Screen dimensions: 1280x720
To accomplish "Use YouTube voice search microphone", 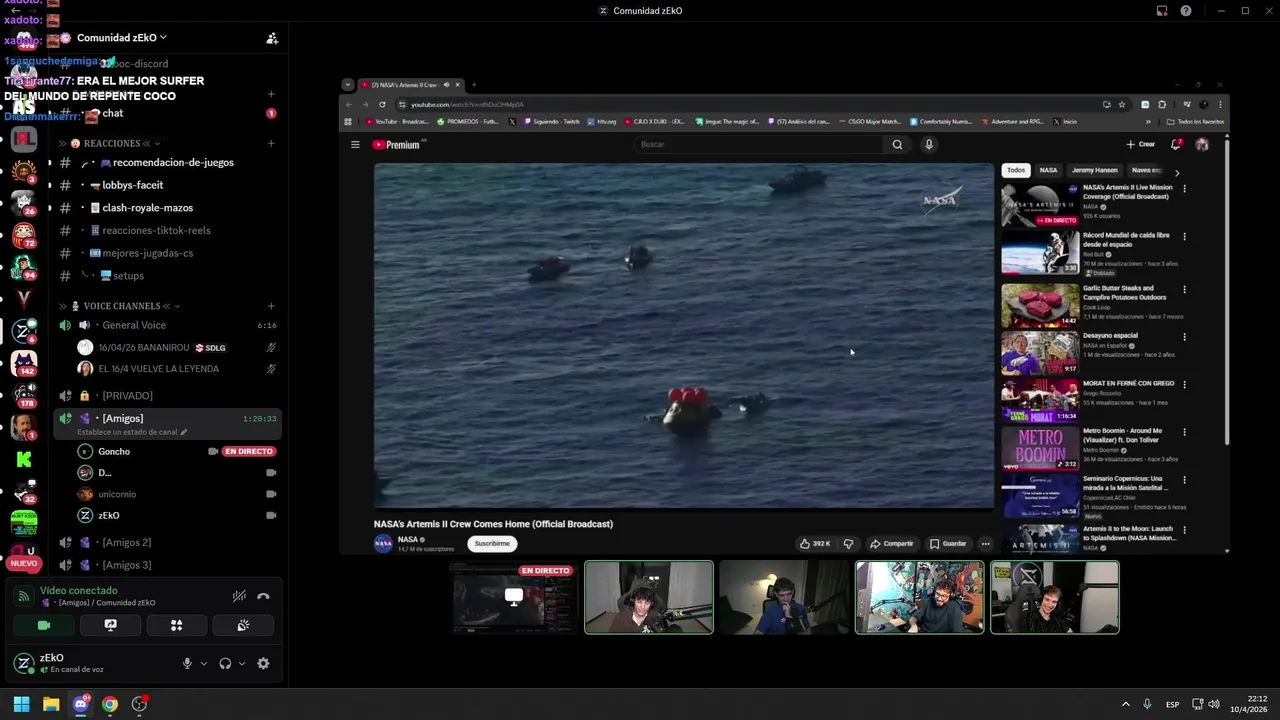I will (x=929, y=144).
